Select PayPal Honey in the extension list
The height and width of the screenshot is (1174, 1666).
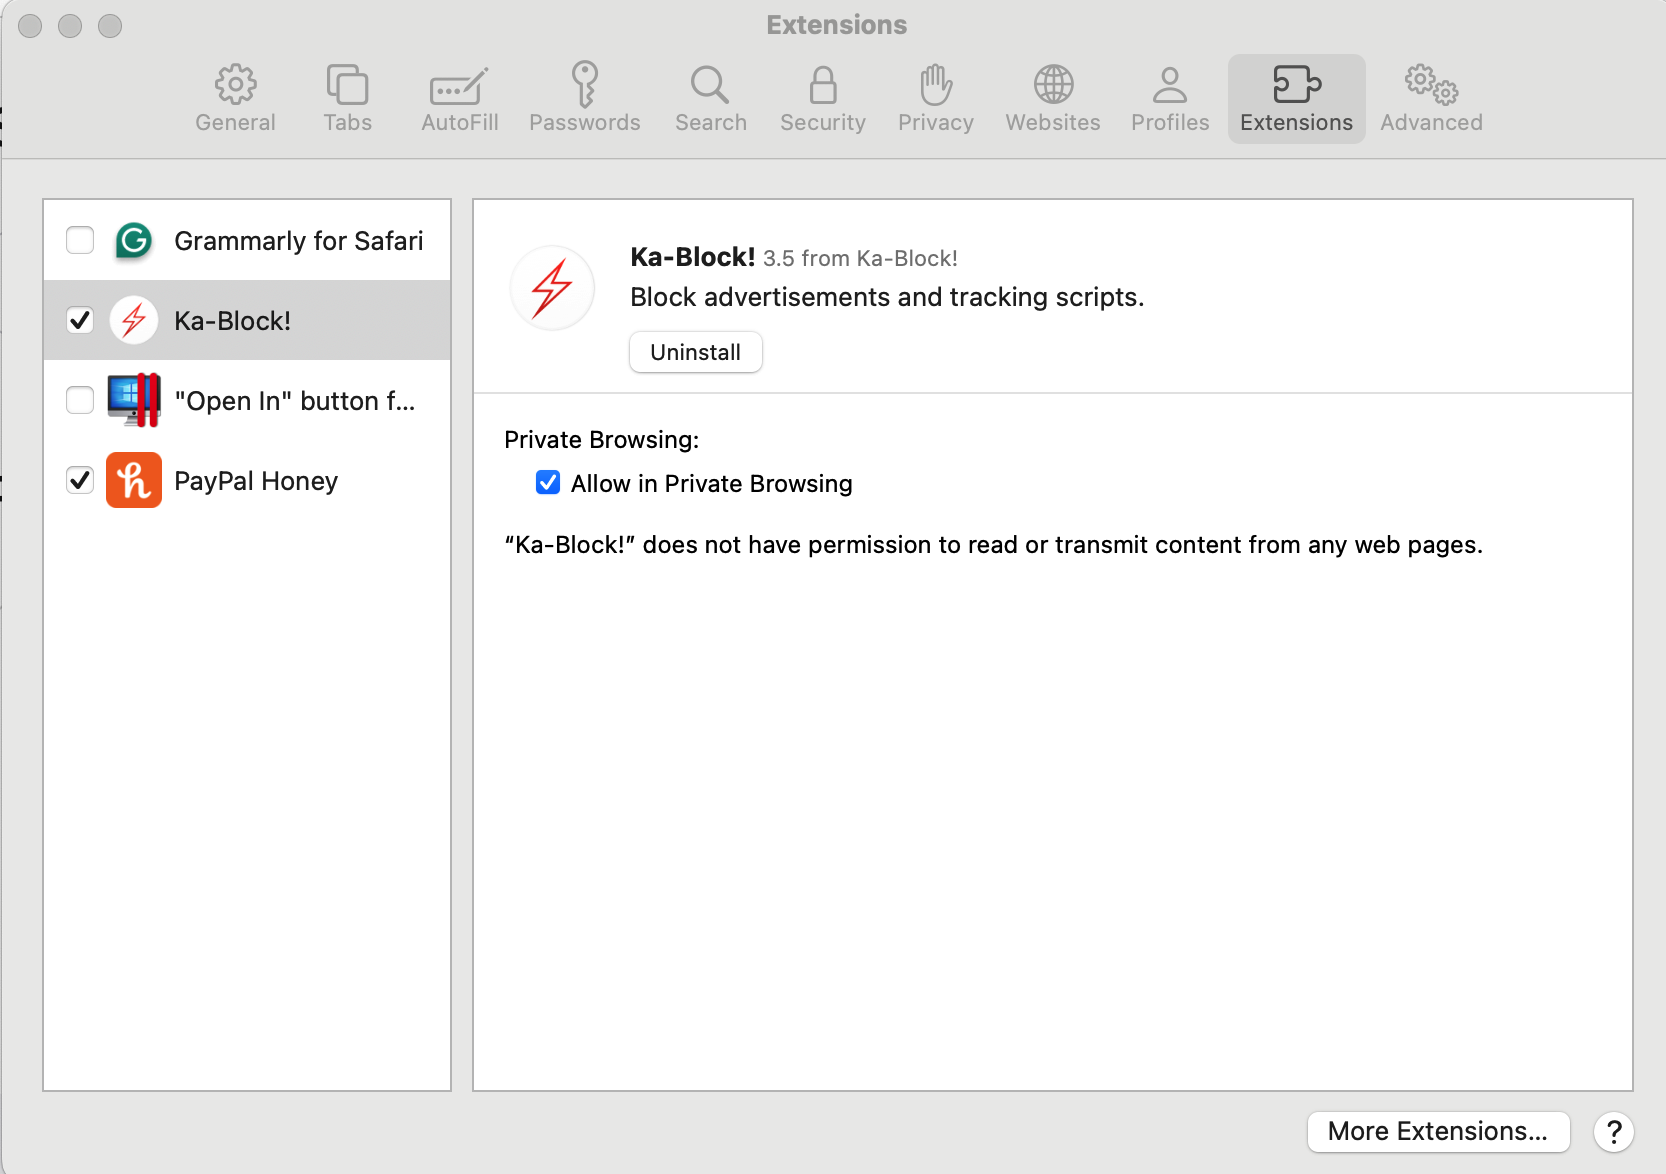click(247, 480)
